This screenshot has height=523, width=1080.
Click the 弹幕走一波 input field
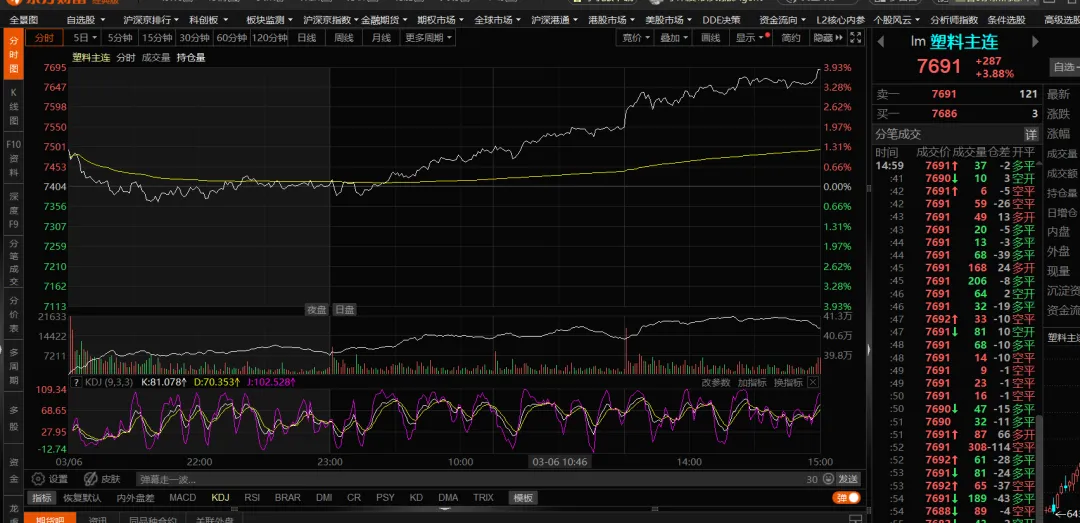pyautogui.click(x=468, y=479)
